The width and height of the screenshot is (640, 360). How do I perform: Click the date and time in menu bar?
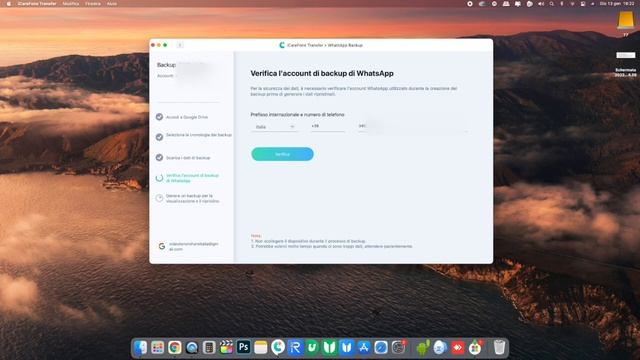pyautogui.click(x=617, y=3)
